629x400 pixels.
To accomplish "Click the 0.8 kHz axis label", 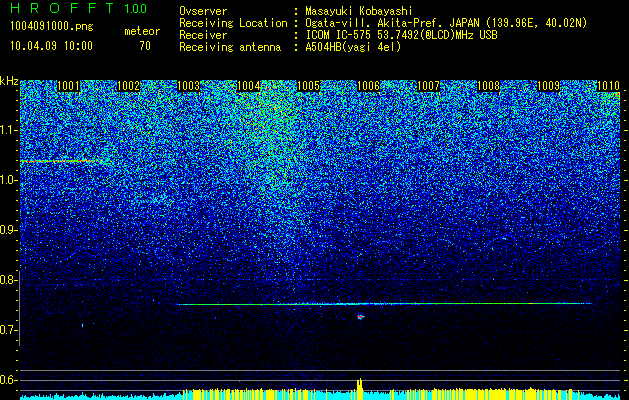I will point(7,280).
